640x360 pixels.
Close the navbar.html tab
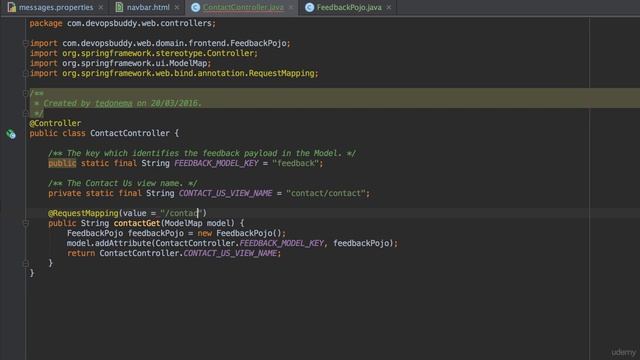coord(177,7)
